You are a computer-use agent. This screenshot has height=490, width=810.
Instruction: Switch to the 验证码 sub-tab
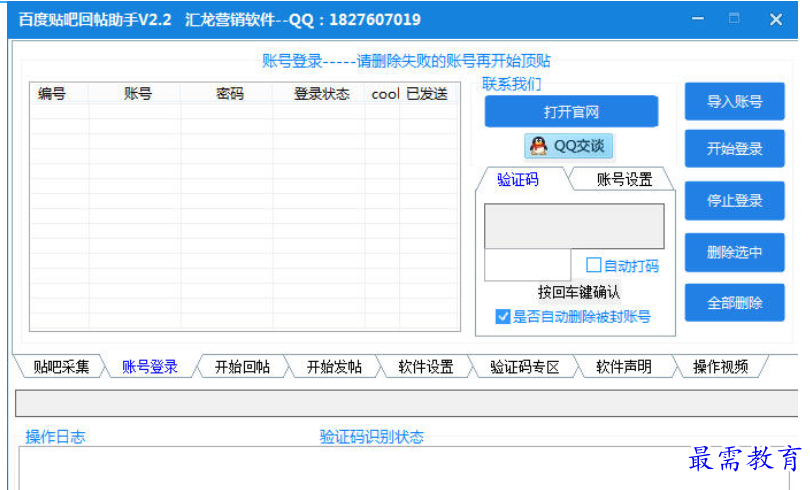pos(518,180)
